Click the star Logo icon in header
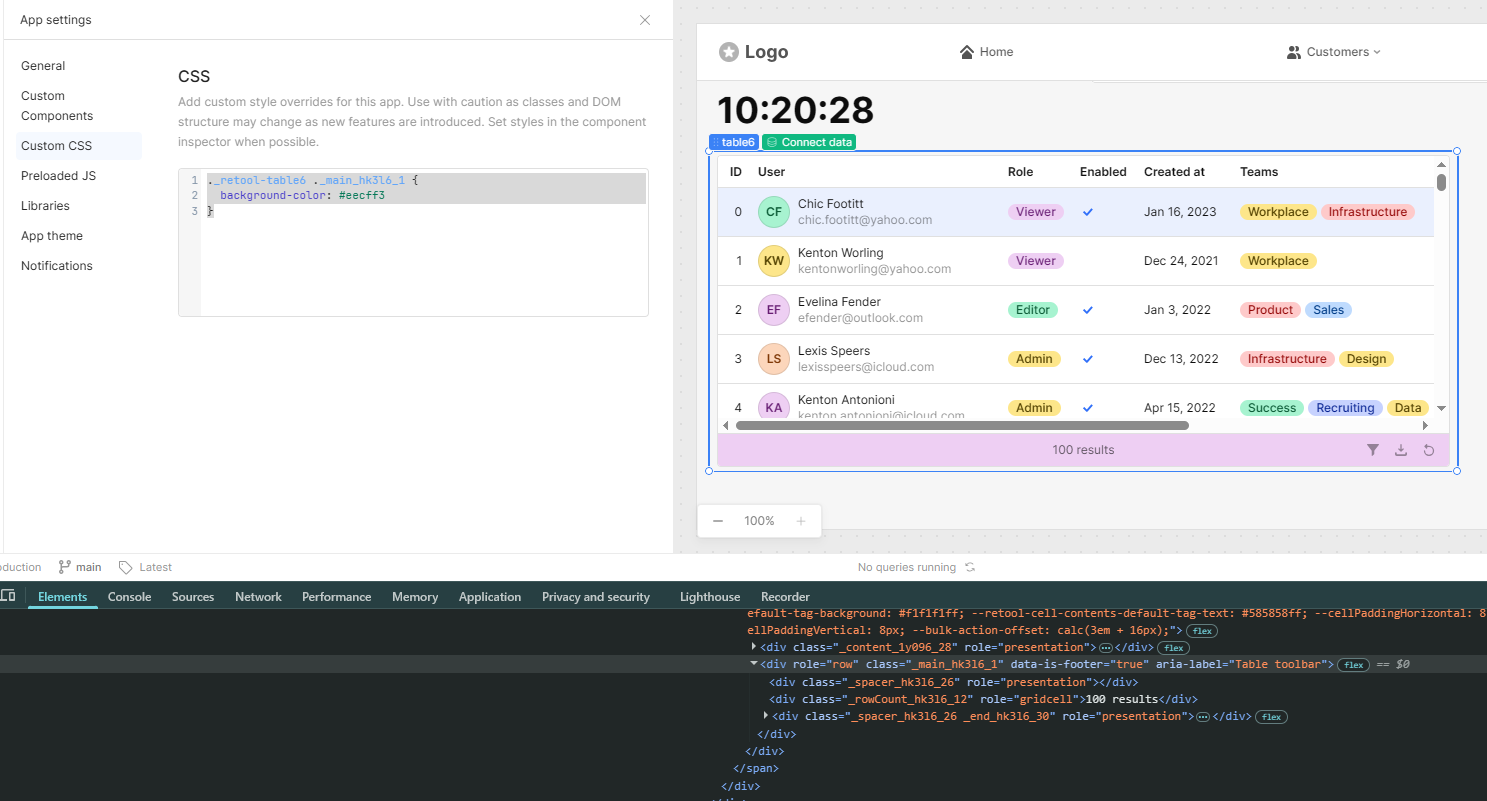The height and width of the screenshot is (801, 1487). (x=729, y=52)
